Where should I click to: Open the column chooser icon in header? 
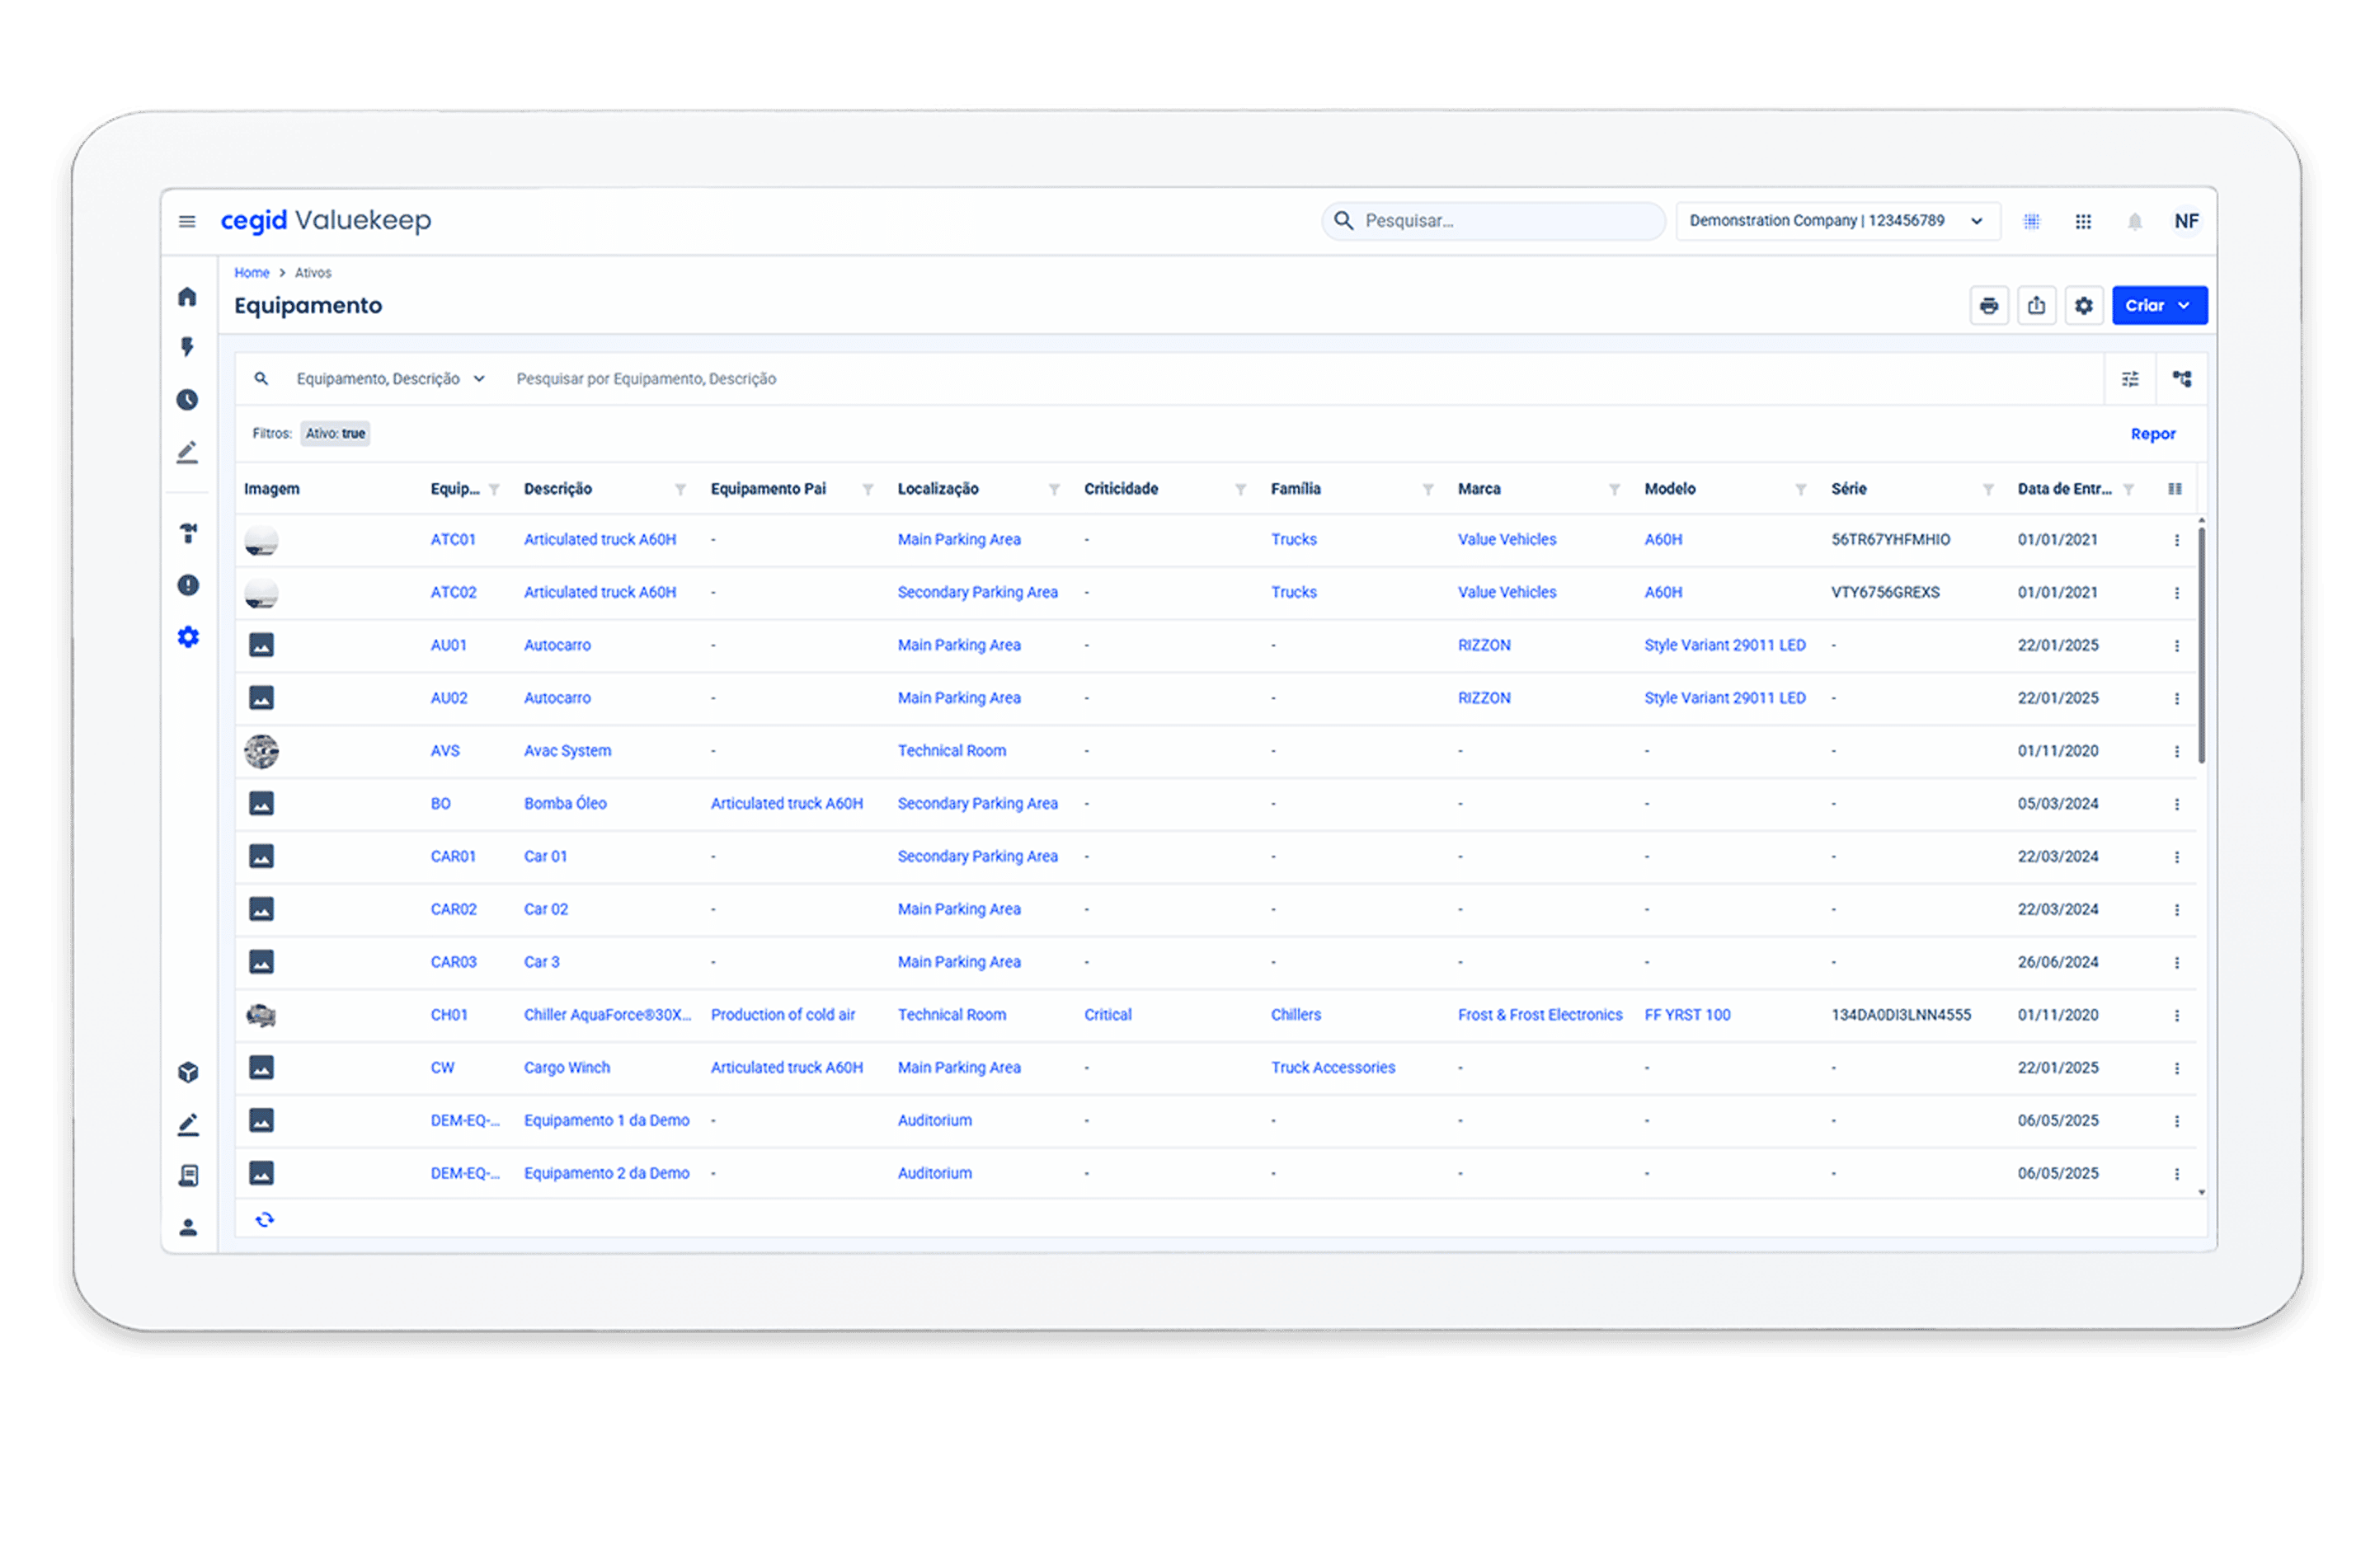click(2174, 489)
